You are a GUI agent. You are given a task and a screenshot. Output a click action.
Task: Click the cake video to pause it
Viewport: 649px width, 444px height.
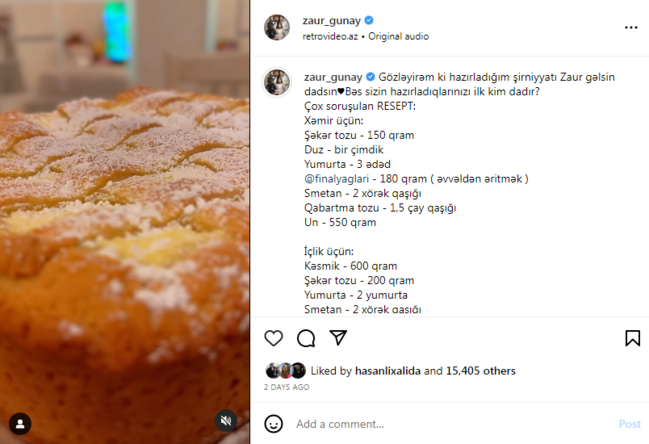coord(125,220)
